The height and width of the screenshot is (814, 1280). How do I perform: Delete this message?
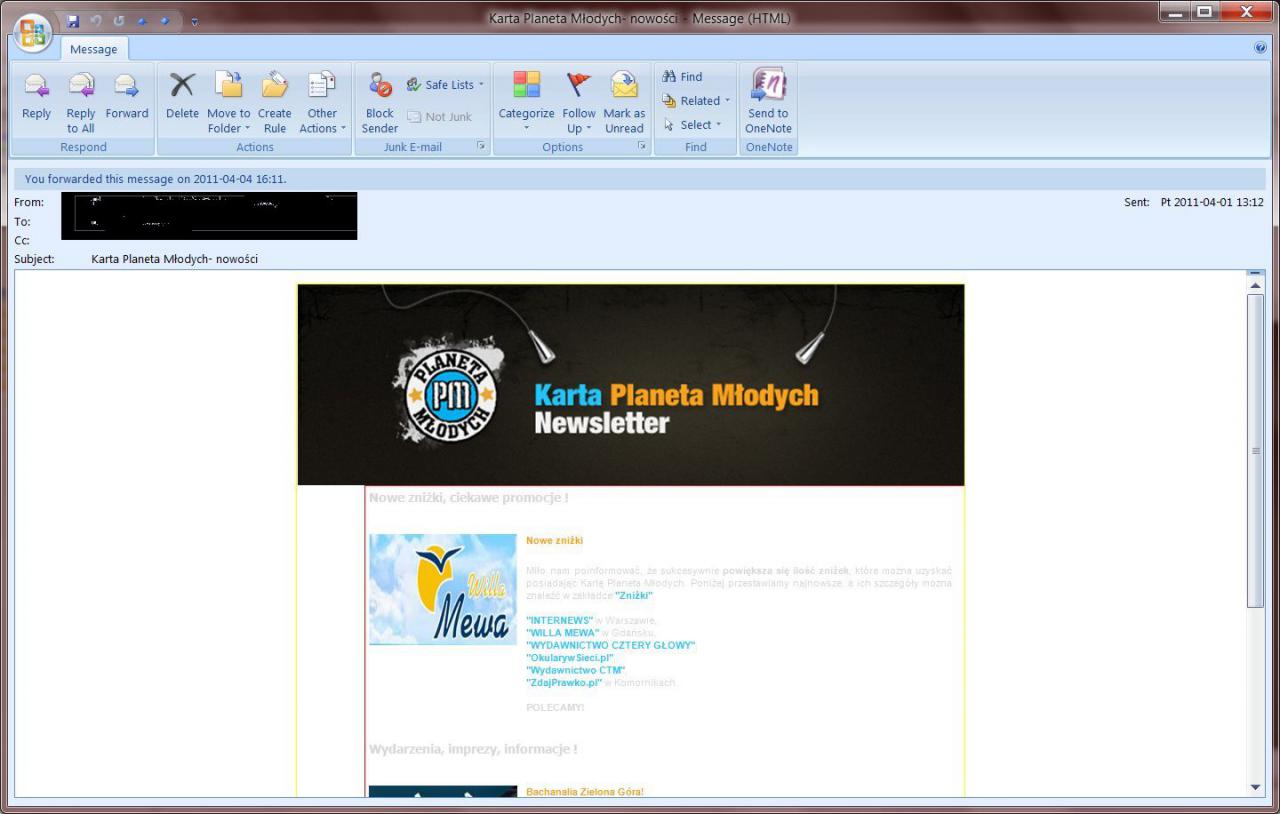[182, 97]
